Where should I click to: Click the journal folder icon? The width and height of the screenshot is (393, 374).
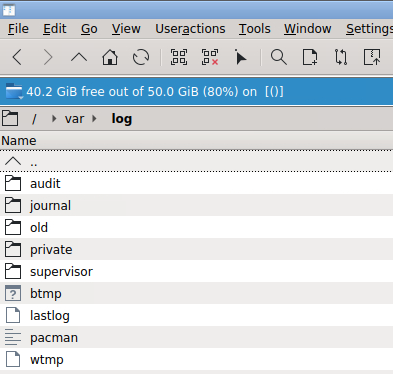[13, 205]
